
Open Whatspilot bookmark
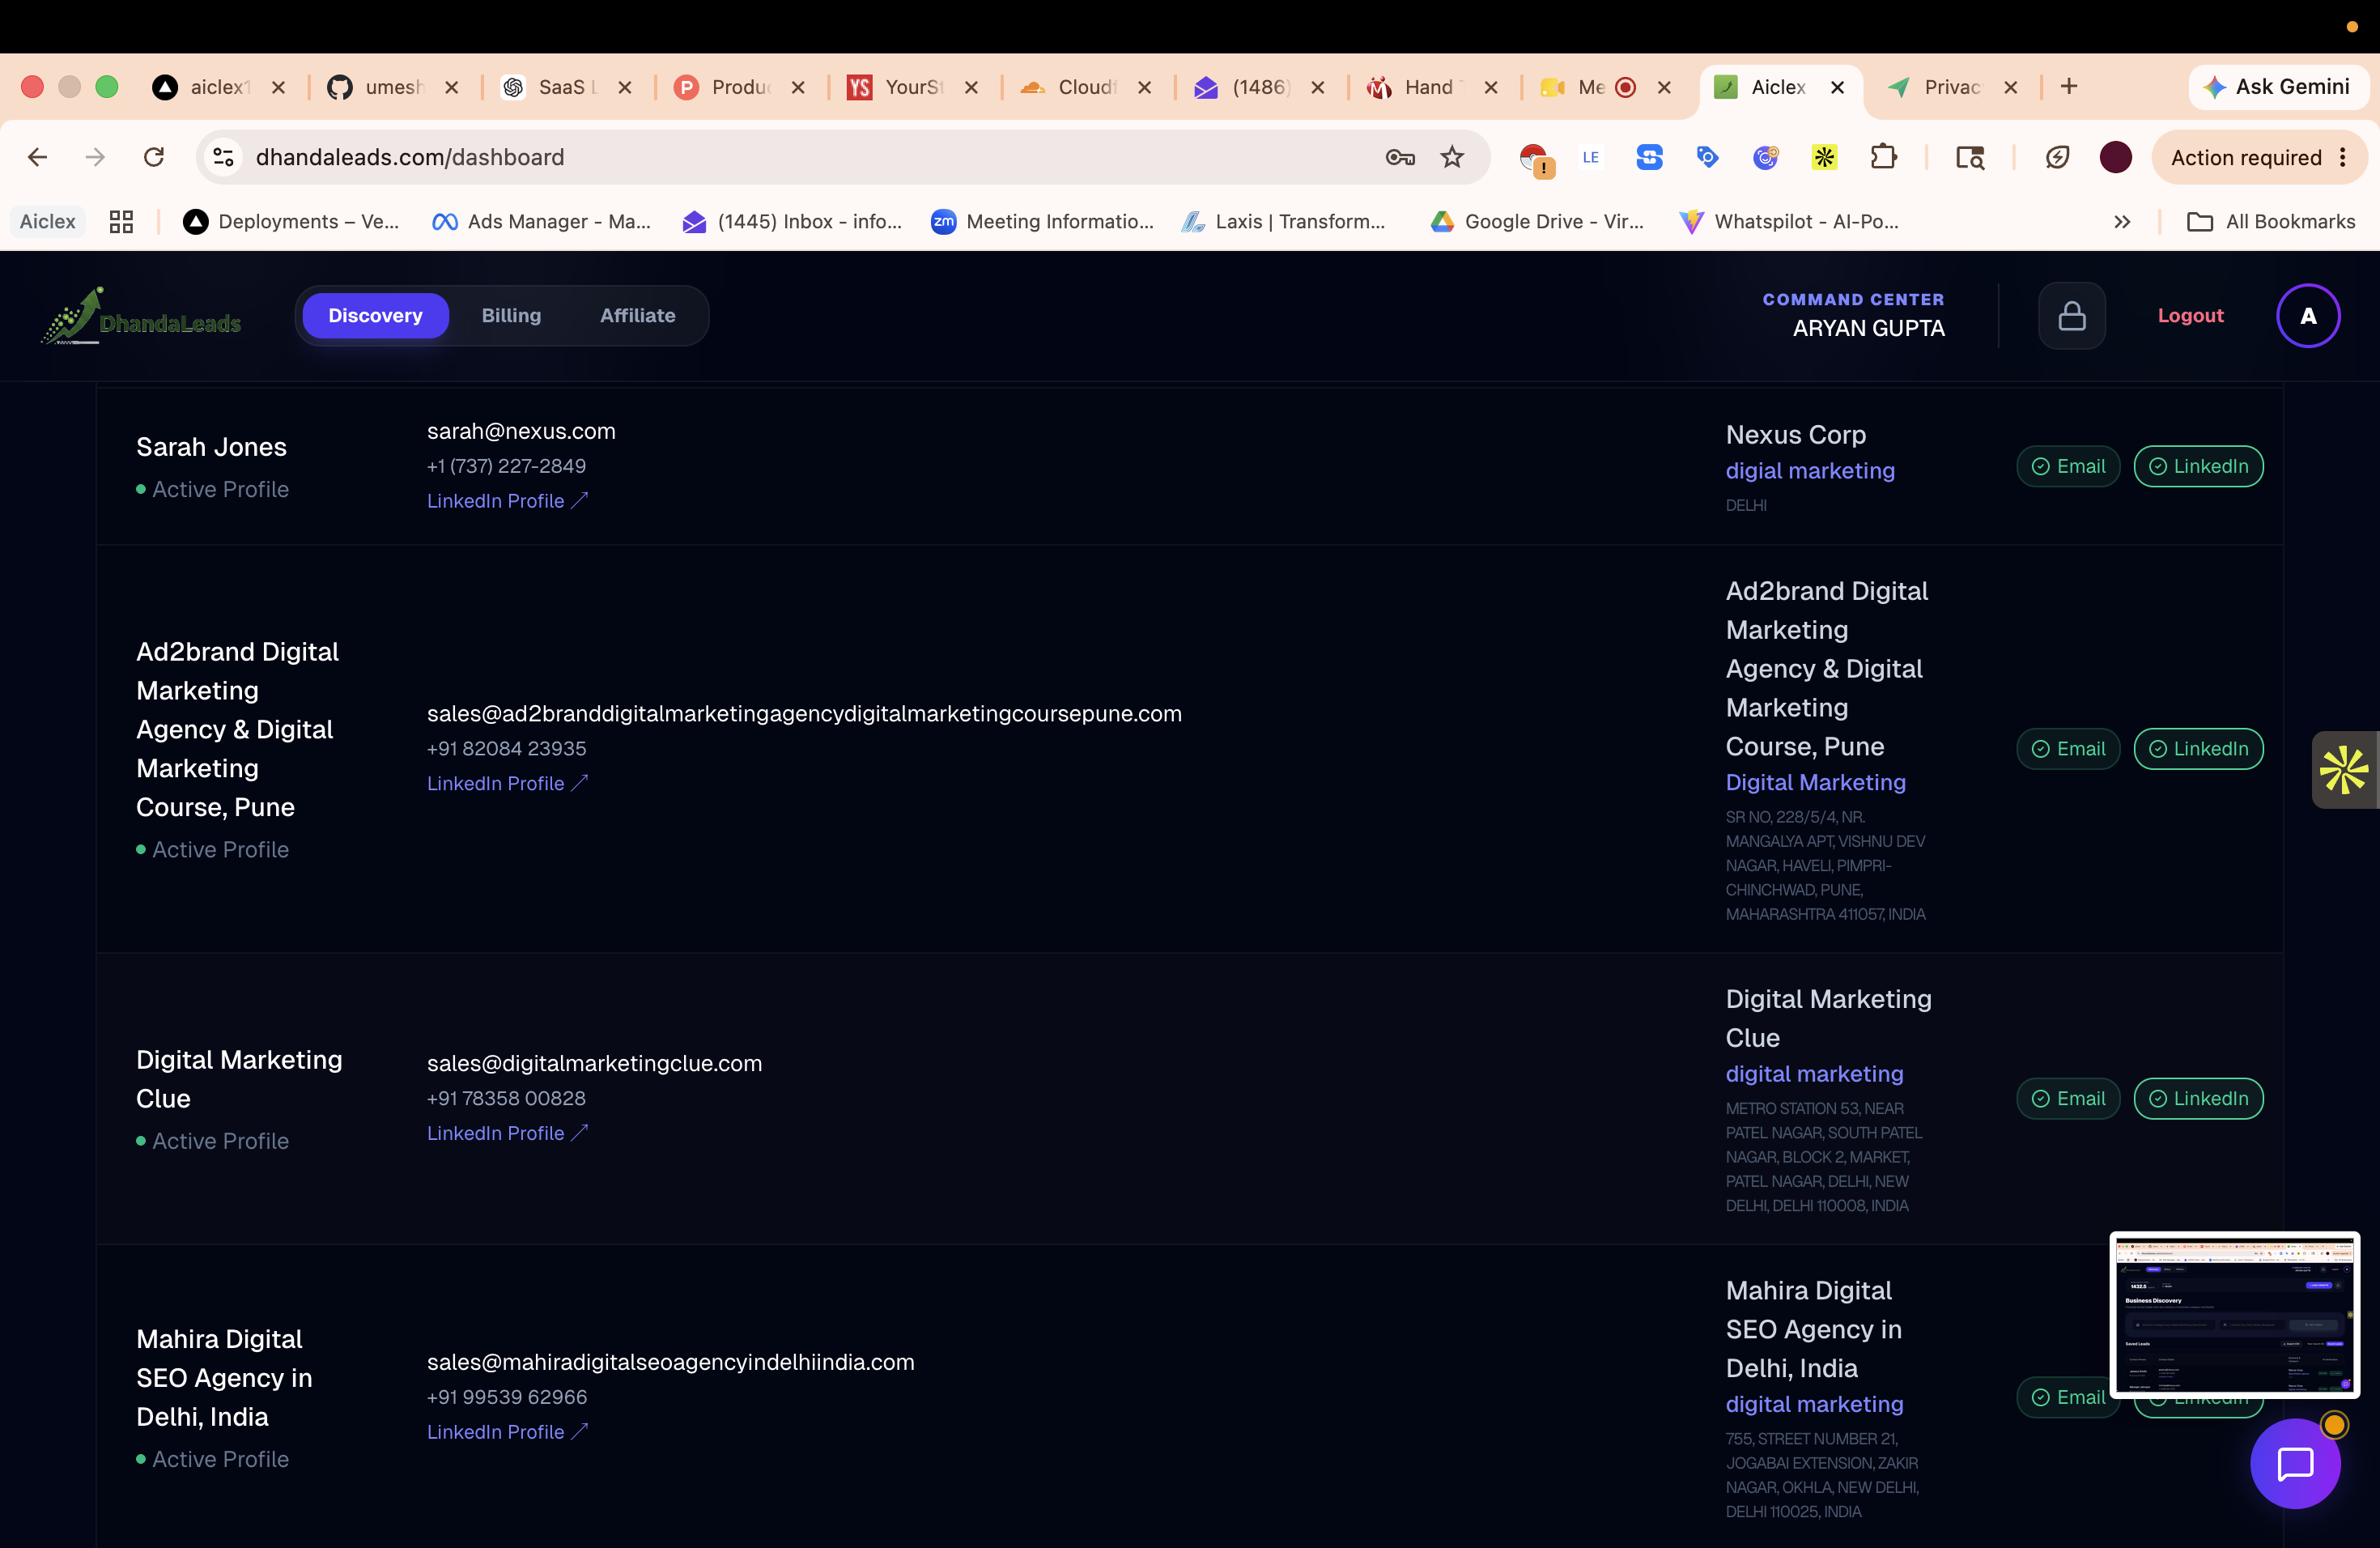(1789, 222)
